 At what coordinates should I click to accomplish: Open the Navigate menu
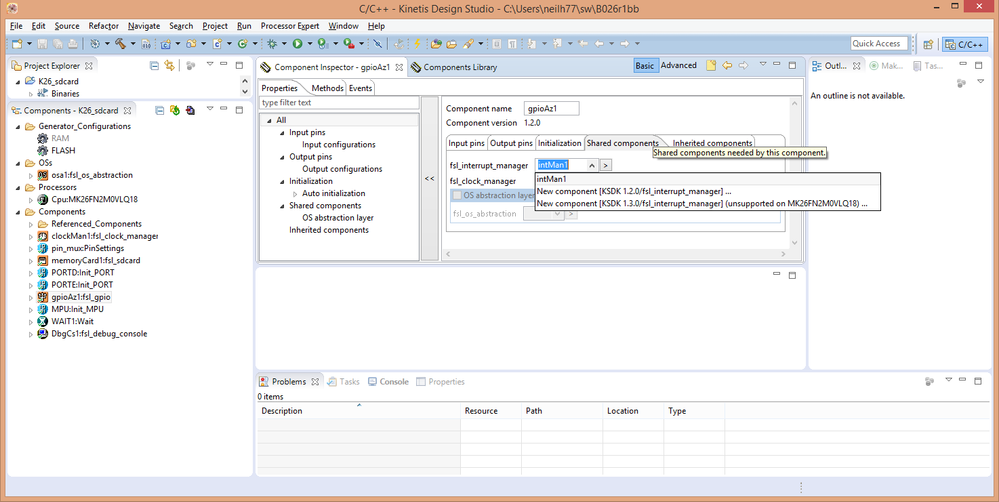point(144,26)
